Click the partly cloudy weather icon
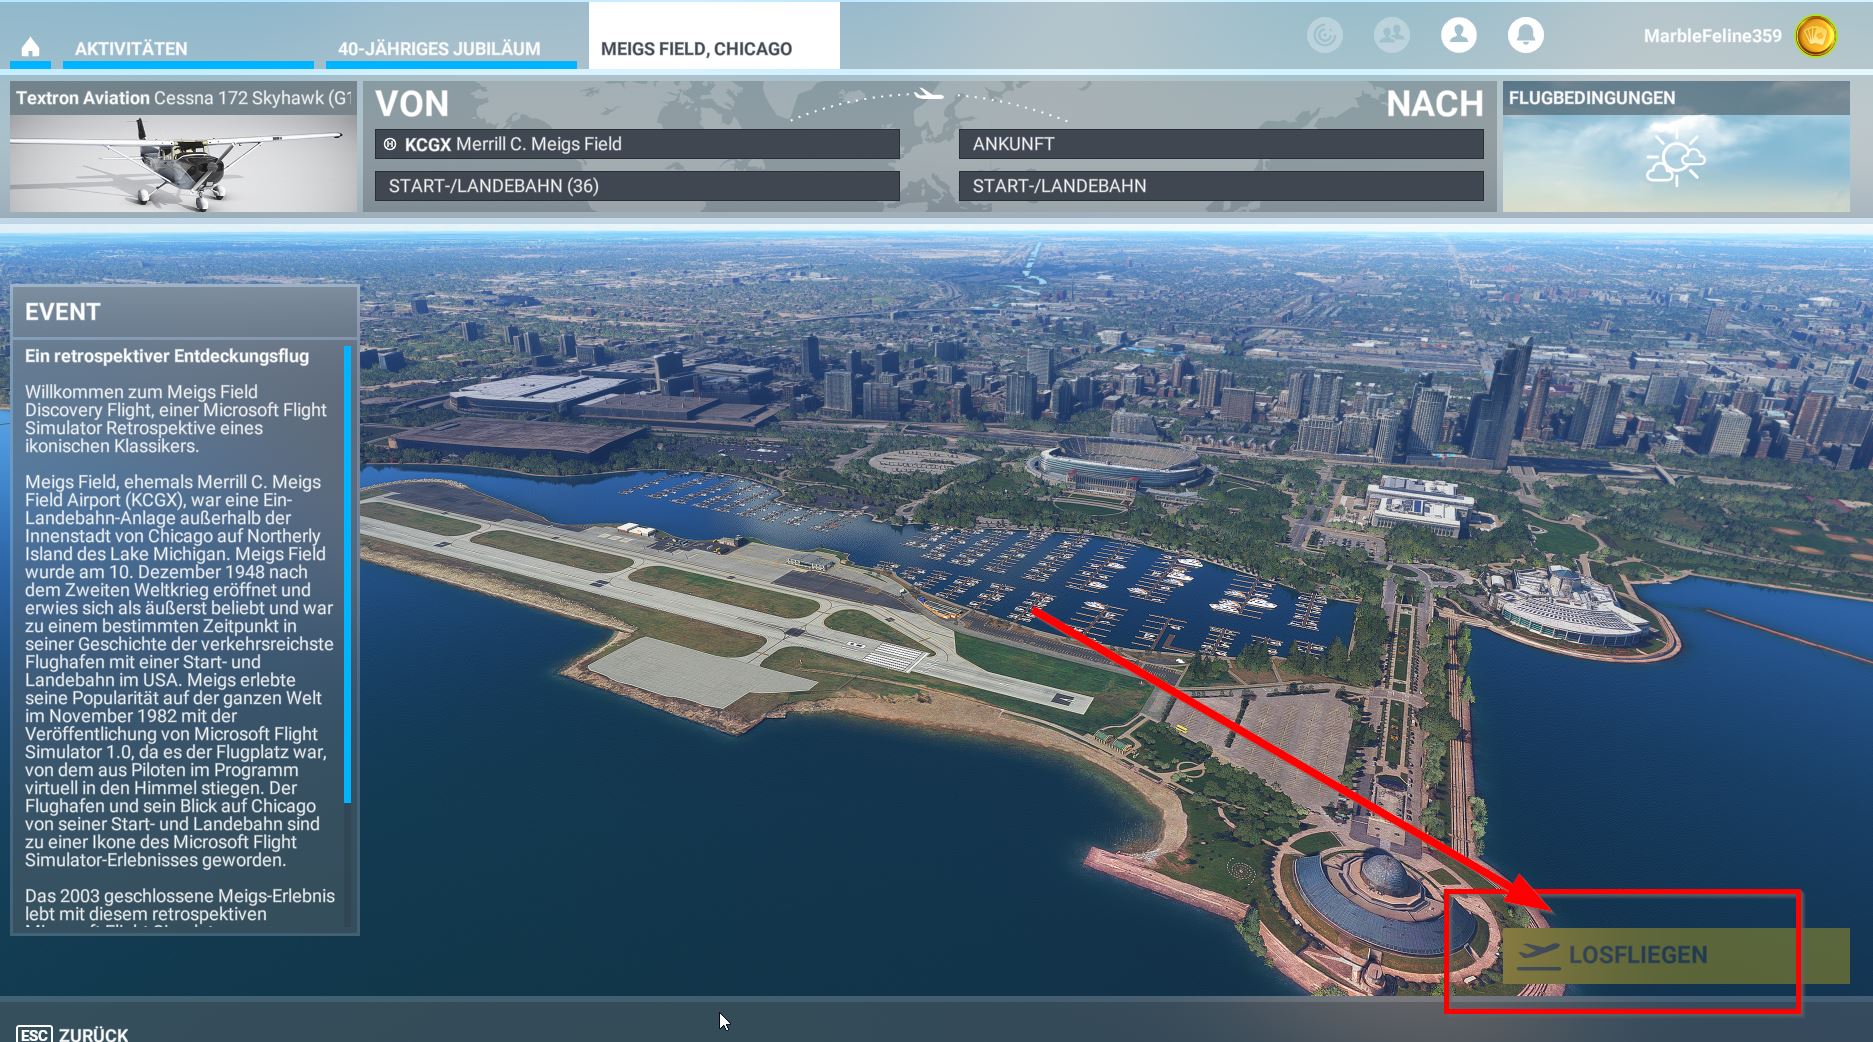 [x=1676, y=159]
